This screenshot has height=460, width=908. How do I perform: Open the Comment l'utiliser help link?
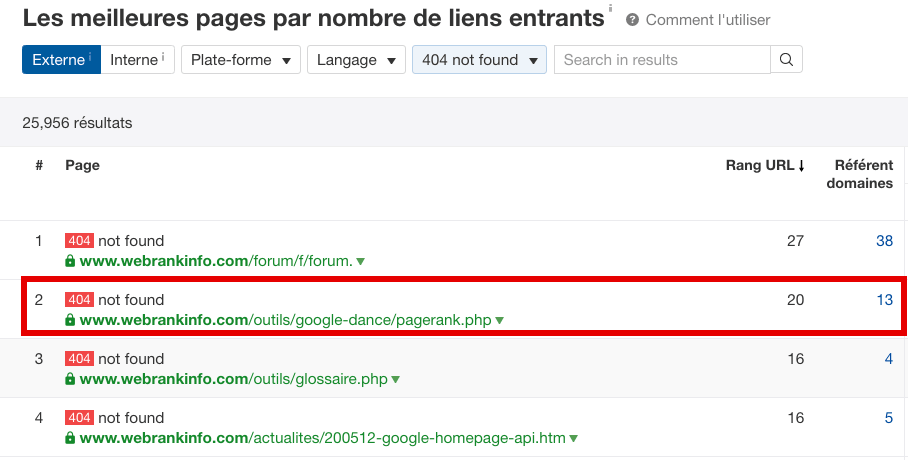[x=708, y=20]
